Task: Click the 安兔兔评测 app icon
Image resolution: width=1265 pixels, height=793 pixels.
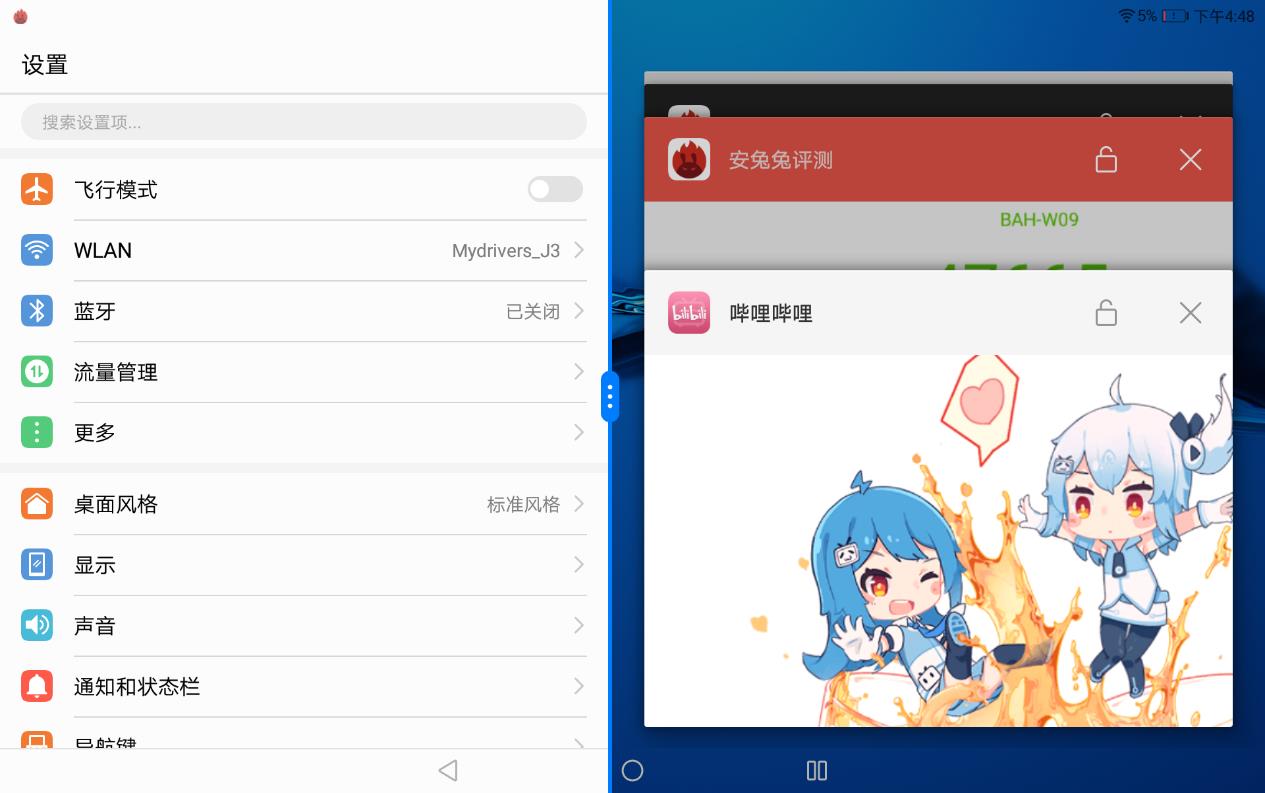Action: point(689,159)
